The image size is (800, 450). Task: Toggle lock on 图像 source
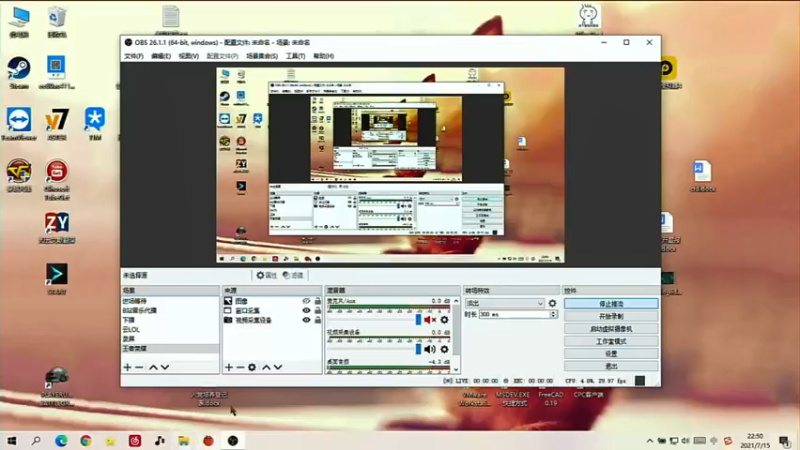318,301
